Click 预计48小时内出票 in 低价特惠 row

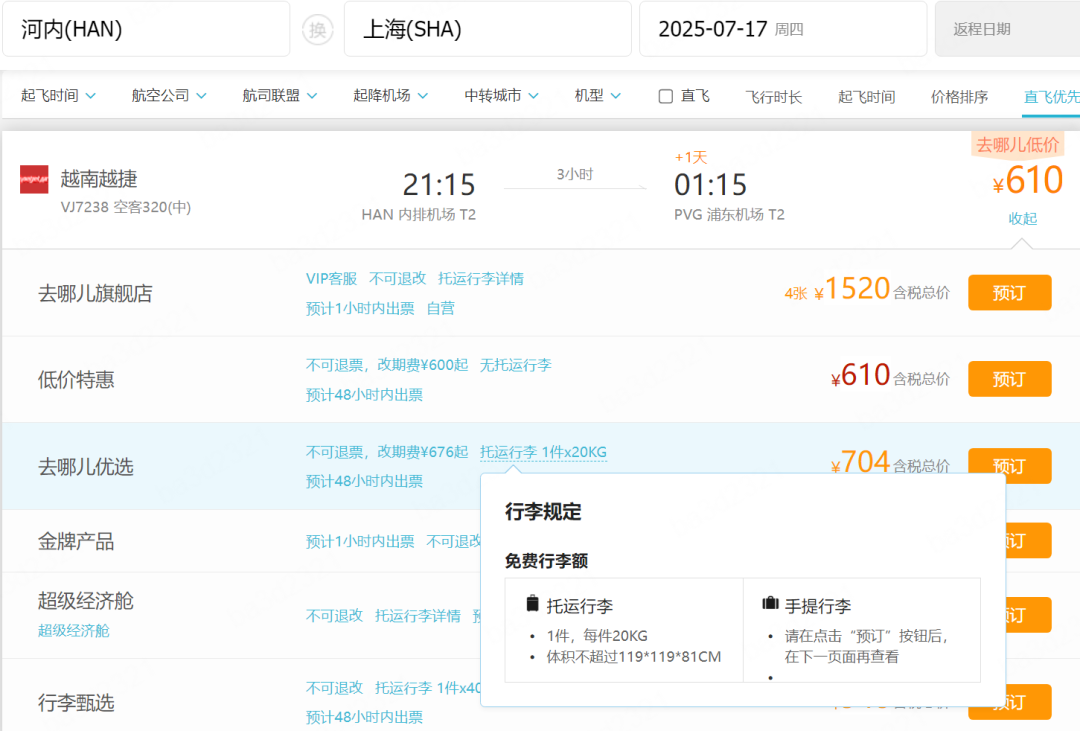click(x=364, y=395)
